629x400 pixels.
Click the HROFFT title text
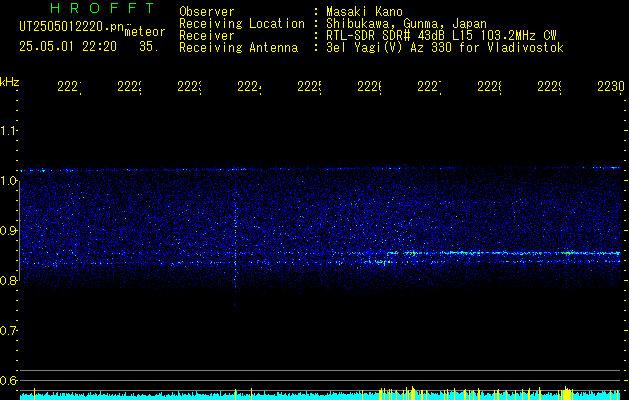tap(103, 8)
